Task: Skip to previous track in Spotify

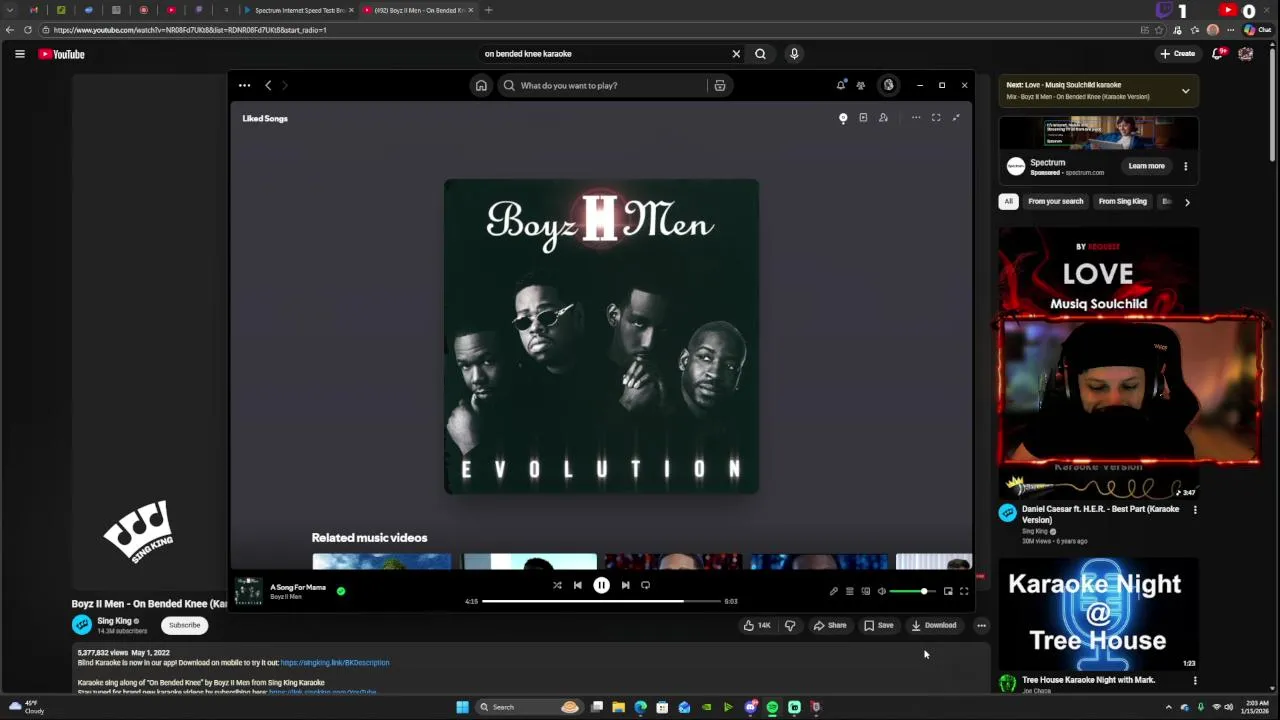Action: point(578,585)
